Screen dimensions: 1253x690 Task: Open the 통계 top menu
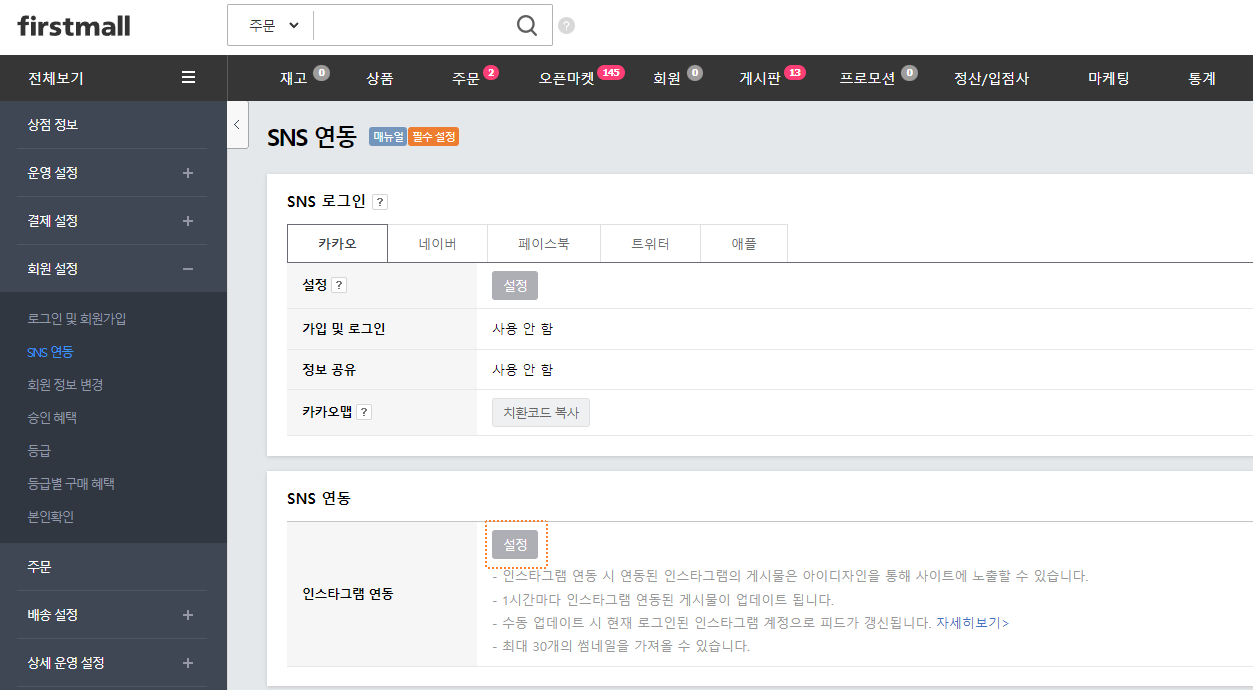click(1202, 78)
